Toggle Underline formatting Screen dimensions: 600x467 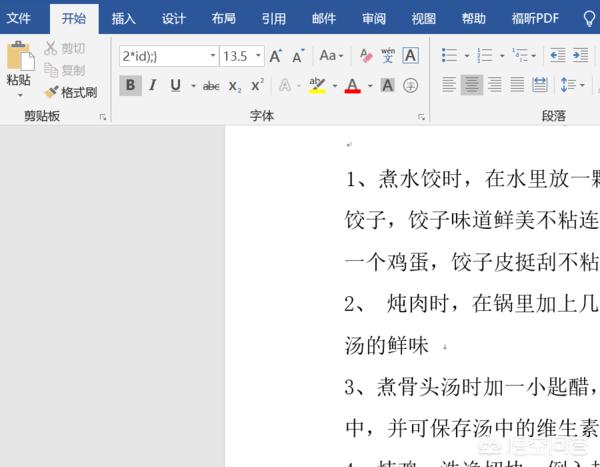(176, 85)
